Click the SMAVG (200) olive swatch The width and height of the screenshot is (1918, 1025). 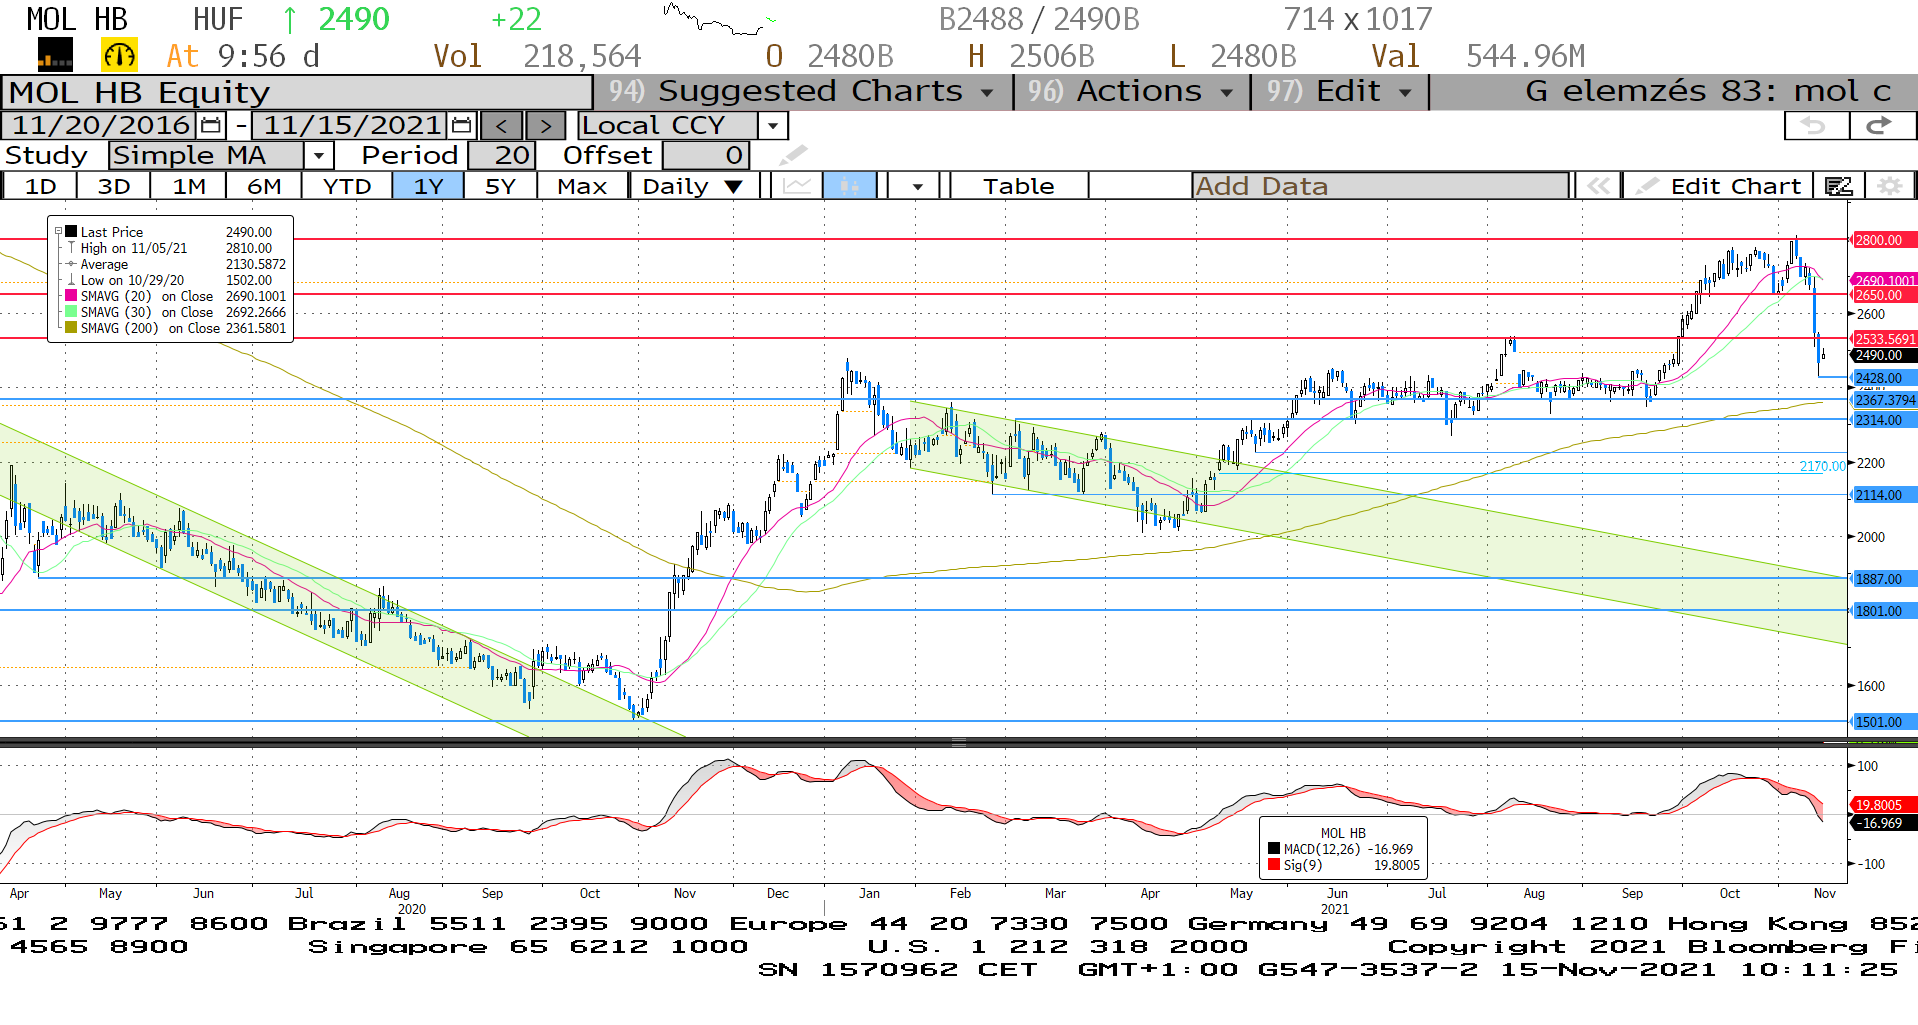(71, 328)
